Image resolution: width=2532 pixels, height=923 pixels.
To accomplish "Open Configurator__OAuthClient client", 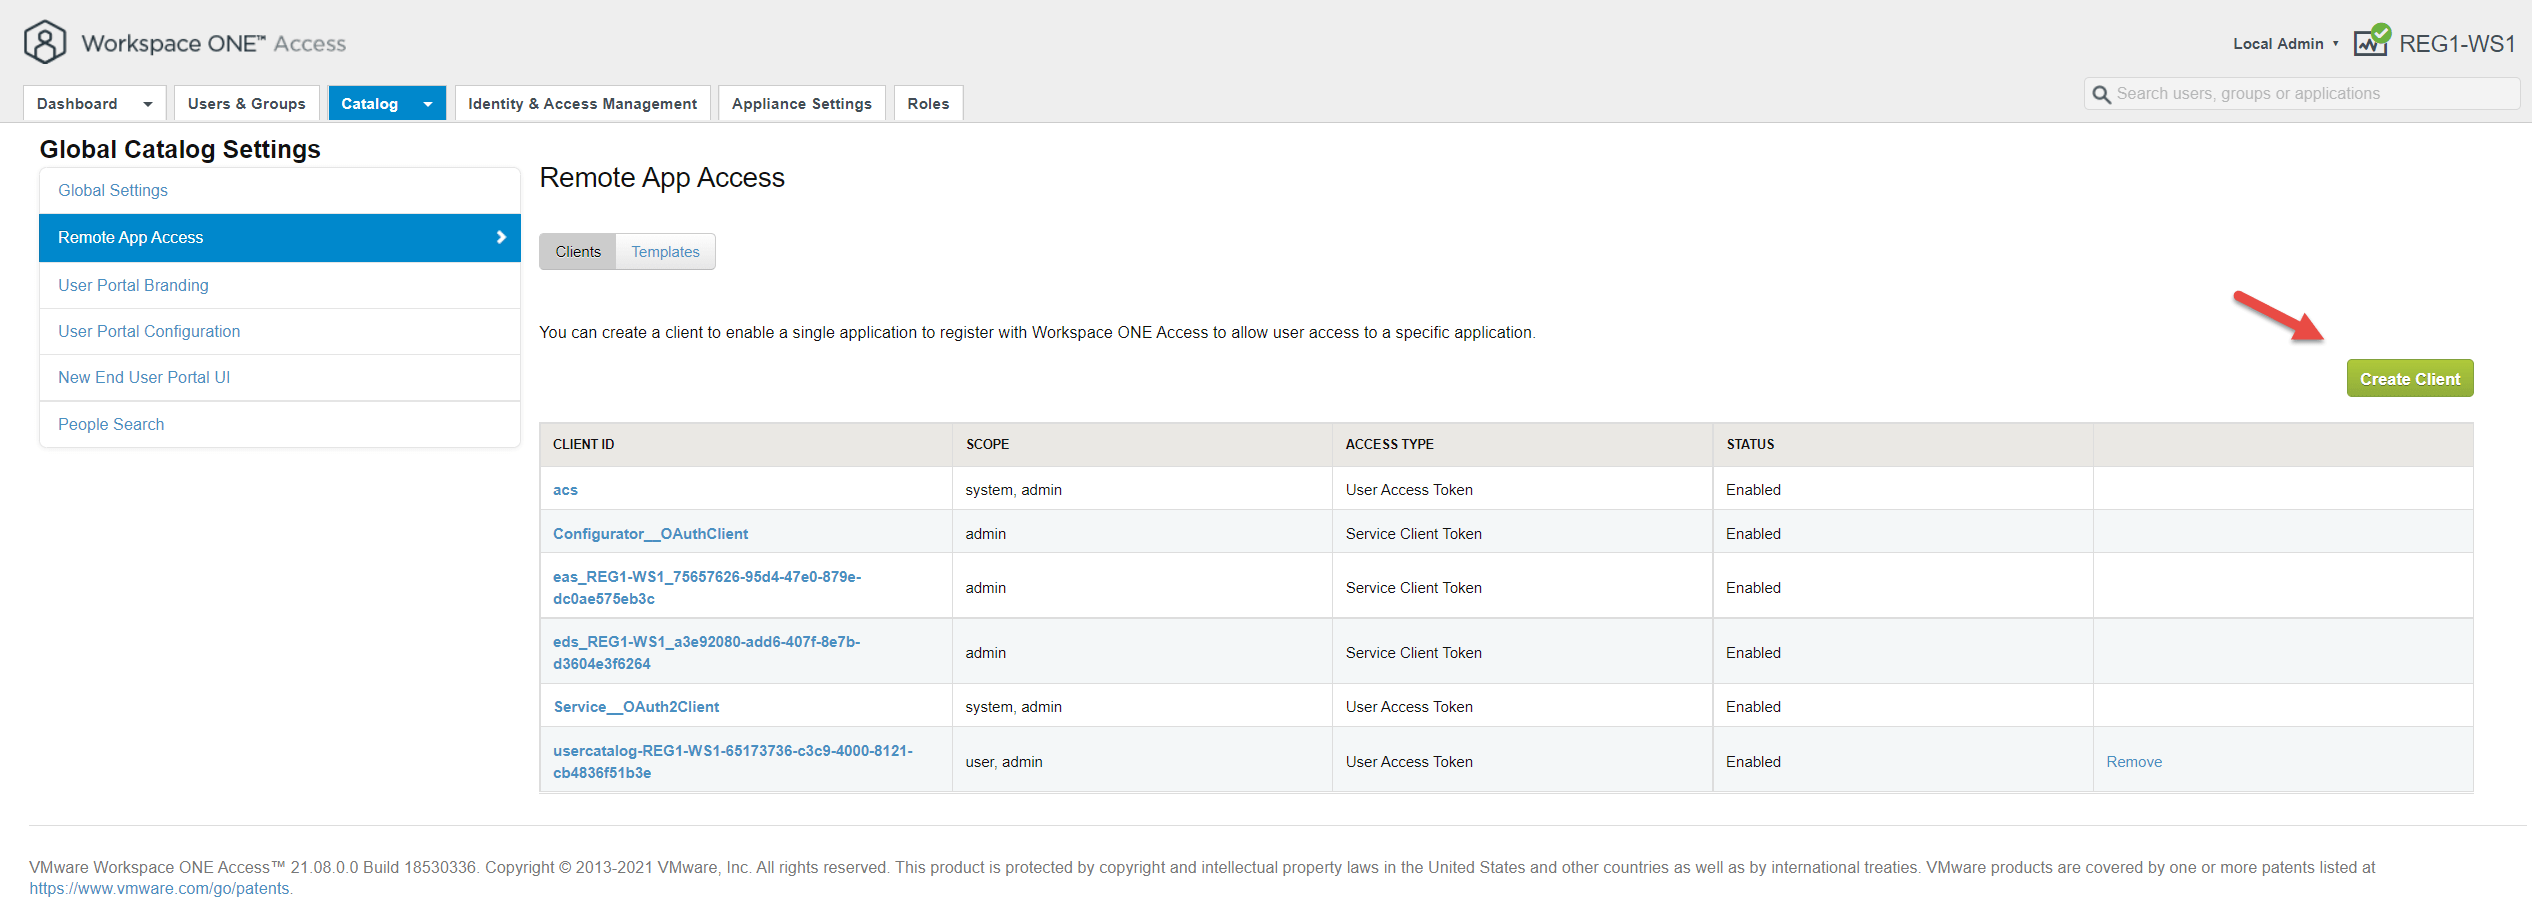I will click(x=650, y=534).
